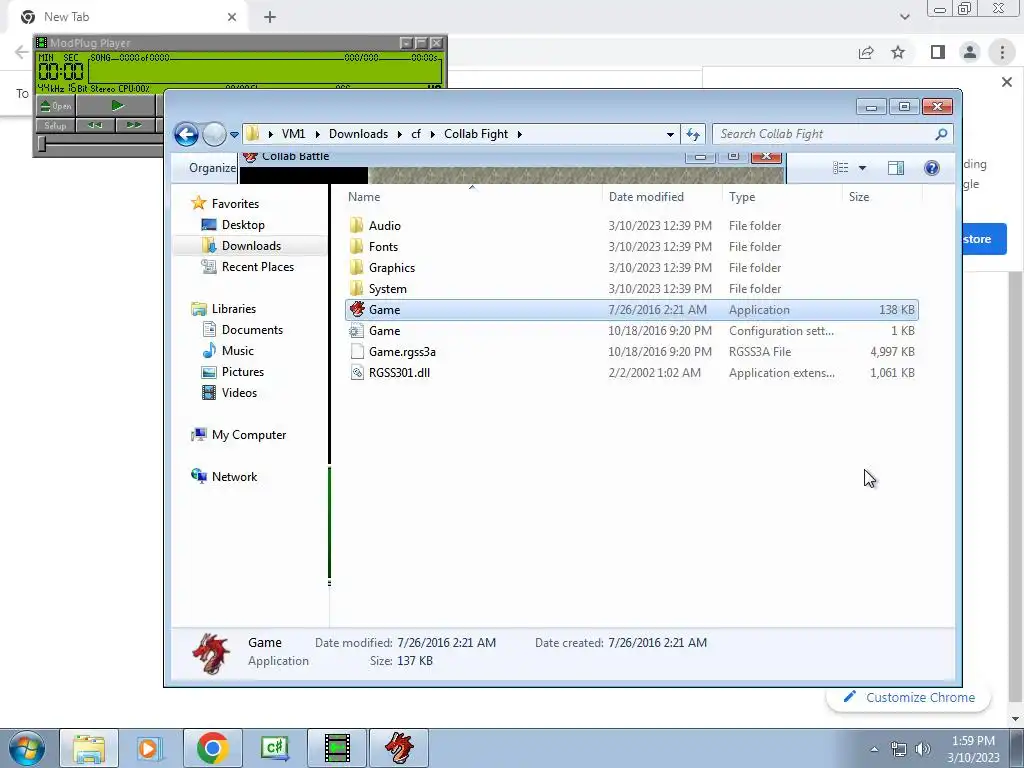Screen dimensions: 1024x768
Task: Open recent pages dropdown beside forward button
Action: [234, 135]
